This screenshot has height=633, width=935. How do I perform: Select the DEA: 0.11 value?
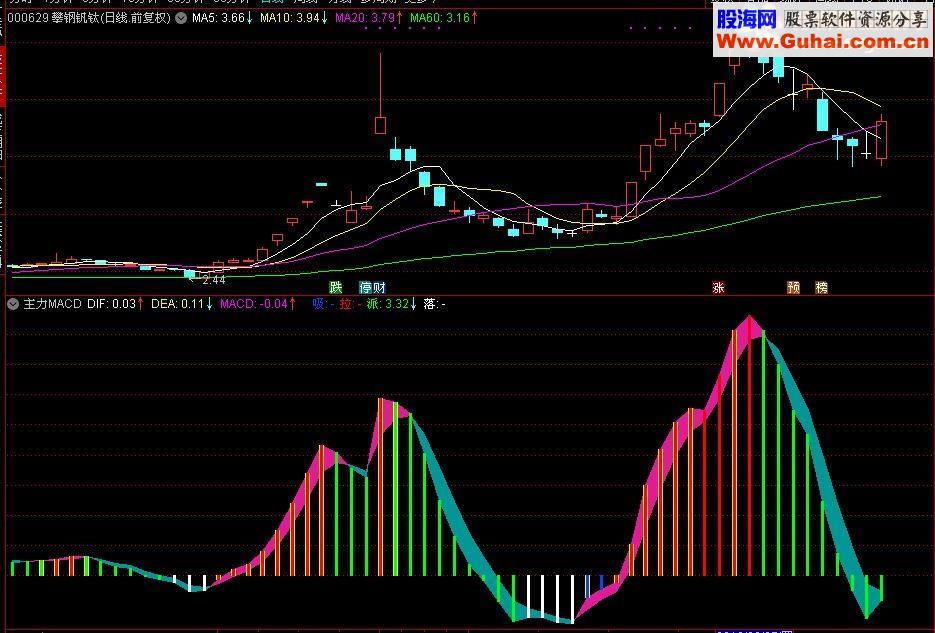click(182, 304)
